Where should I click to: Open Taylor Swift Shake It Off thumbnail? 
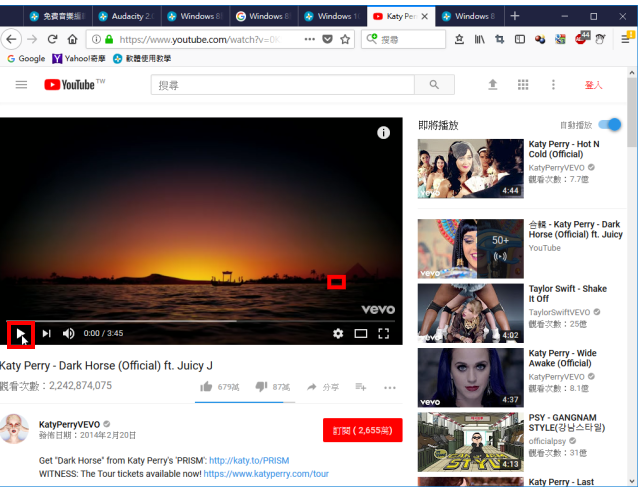470,313
